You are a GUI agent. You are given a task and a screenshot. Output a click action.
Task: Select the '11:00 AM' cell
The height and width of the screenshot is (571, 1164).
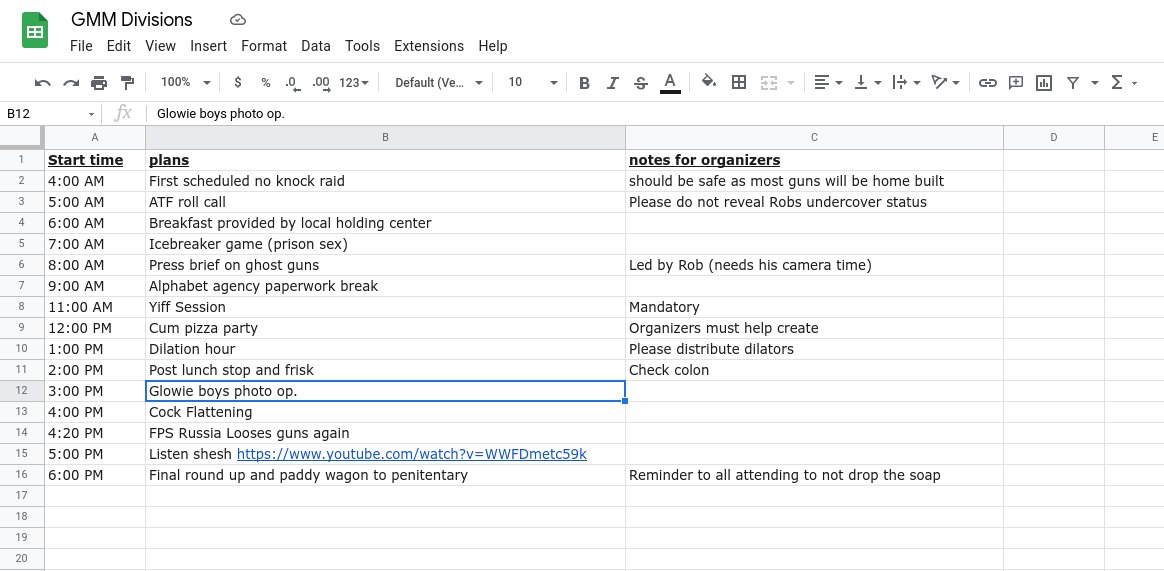tap(95, 307)
